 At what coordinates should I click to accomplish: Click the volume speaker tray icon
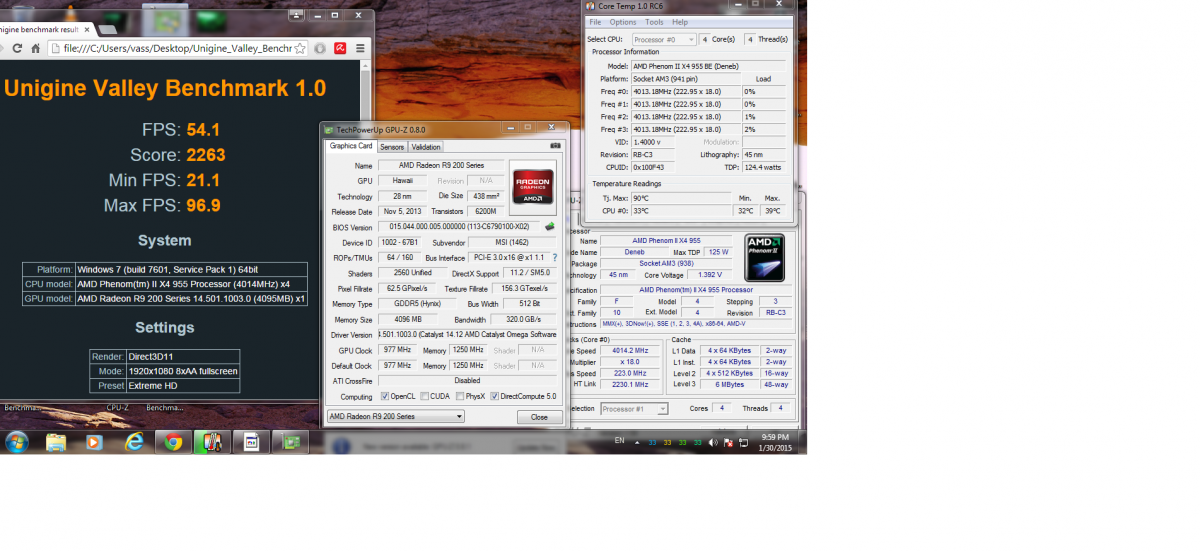click(712, 442)
